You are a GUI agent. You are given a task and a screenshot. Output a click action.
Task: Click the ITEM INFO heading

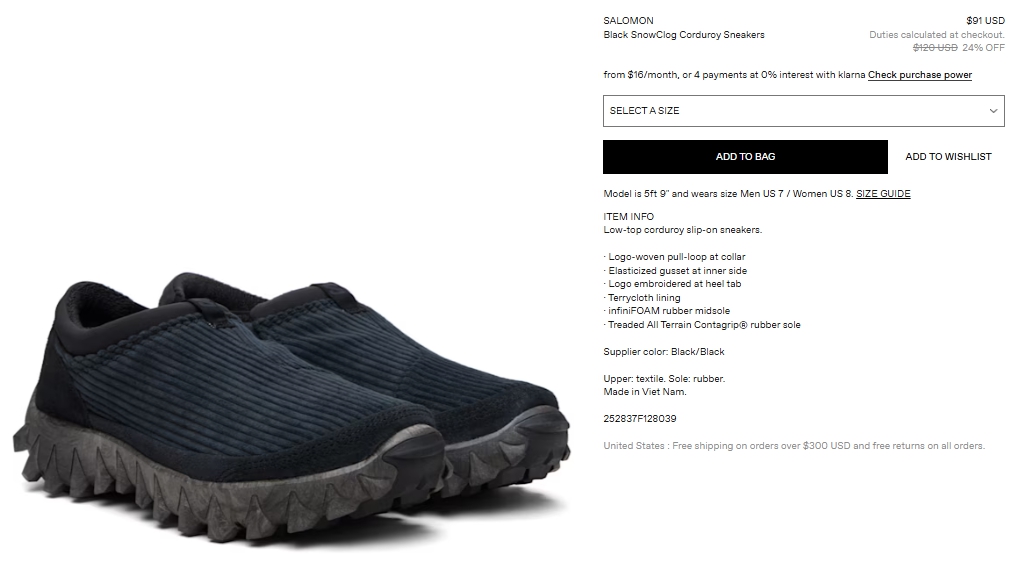coord(628,216)
